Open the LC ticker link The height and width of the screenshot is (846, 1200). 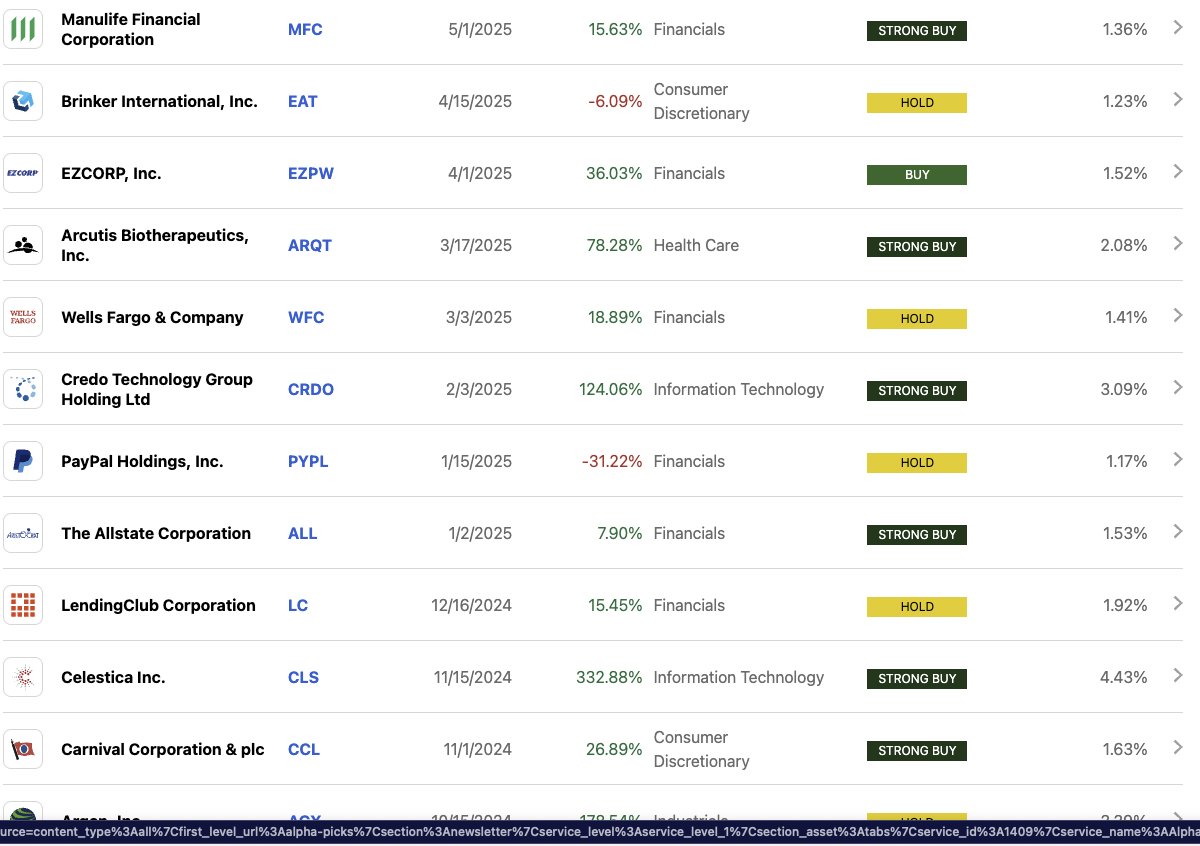[298, 606]
